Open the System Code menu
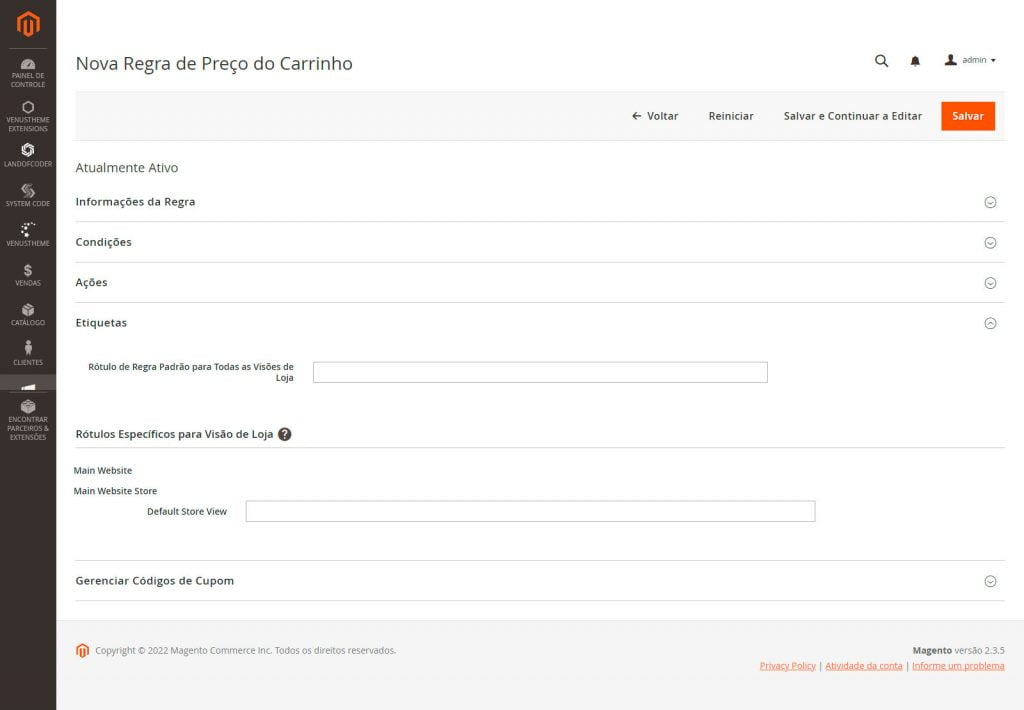The image size is (1024, 710). pos(28,196)
